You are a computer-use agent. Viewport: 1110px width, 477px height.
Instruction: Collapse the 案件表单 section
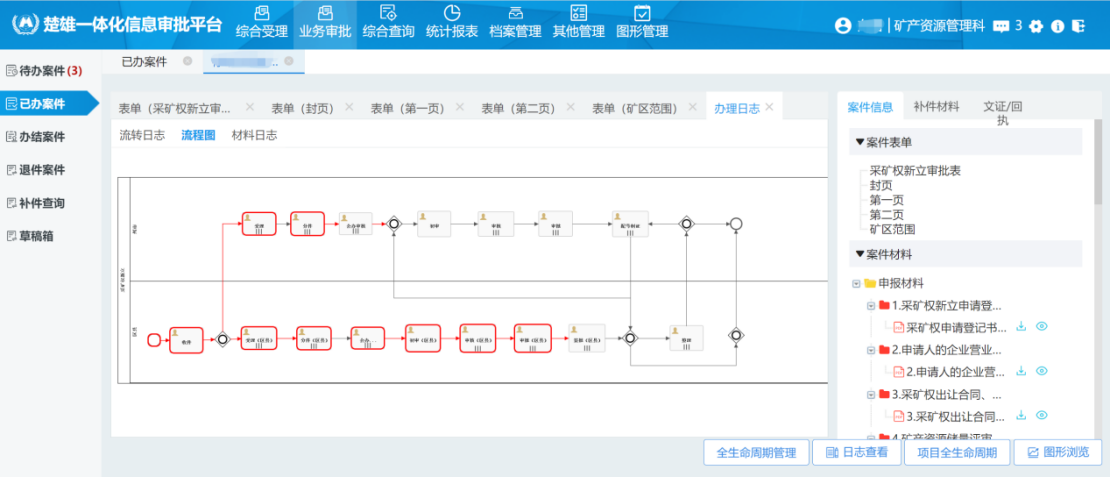pos(860,142)
